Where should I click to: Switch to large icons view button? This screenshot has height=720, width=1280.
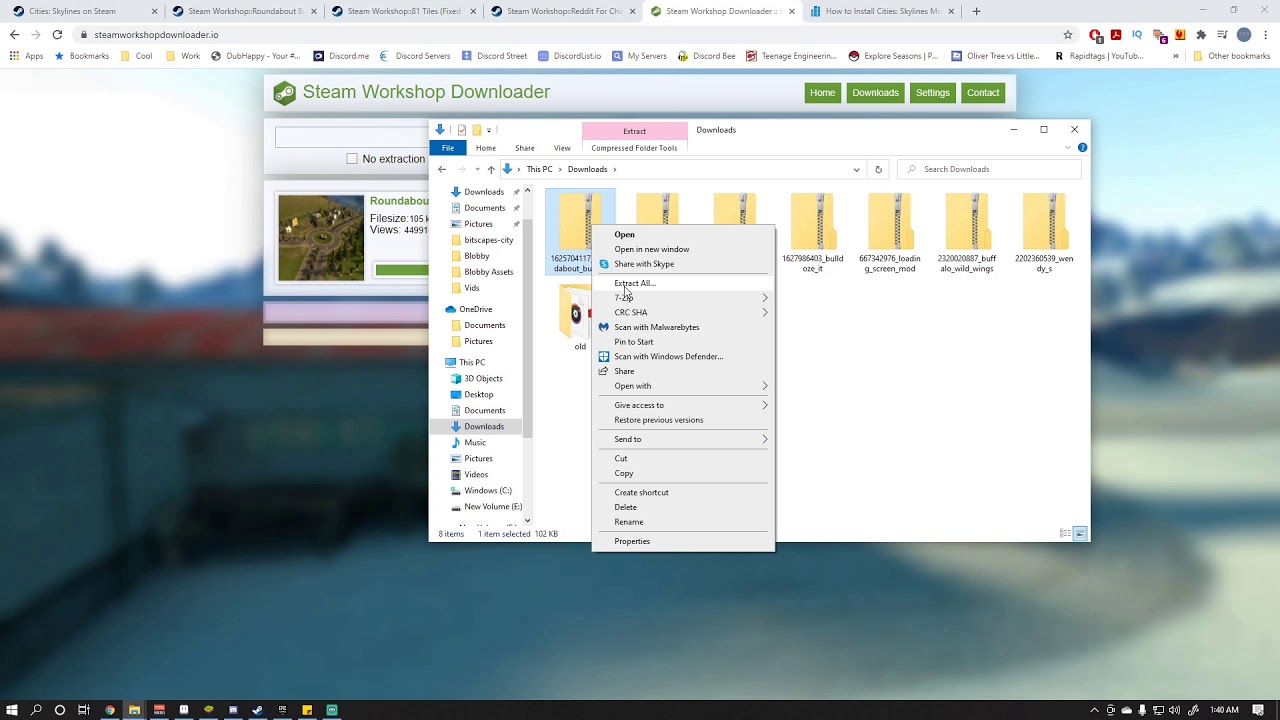(x=1080, y=534)
